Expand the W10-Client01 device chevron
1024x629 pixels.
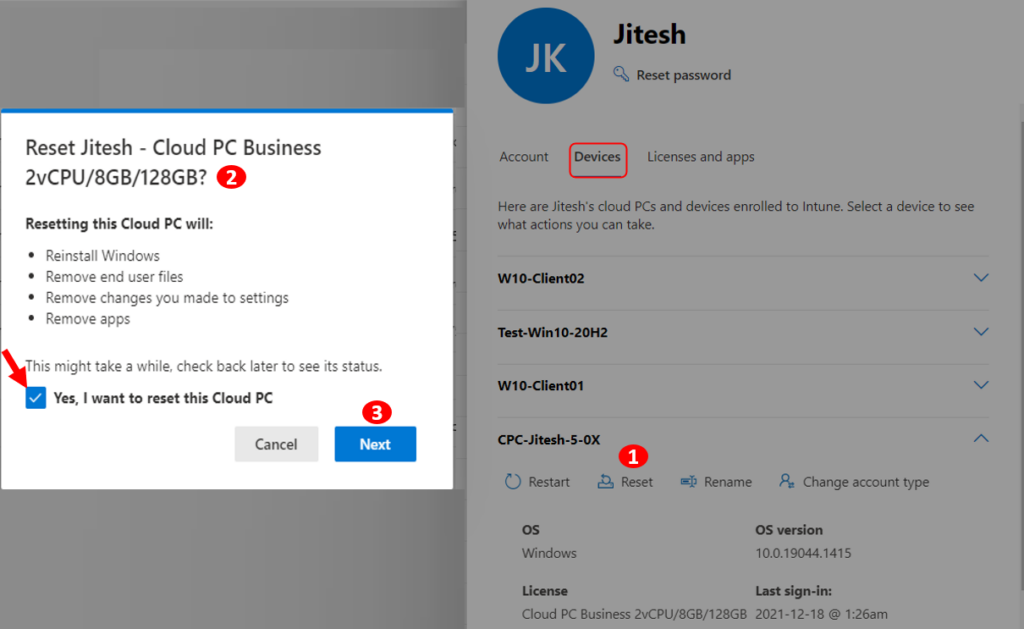(x=981, y=385)
